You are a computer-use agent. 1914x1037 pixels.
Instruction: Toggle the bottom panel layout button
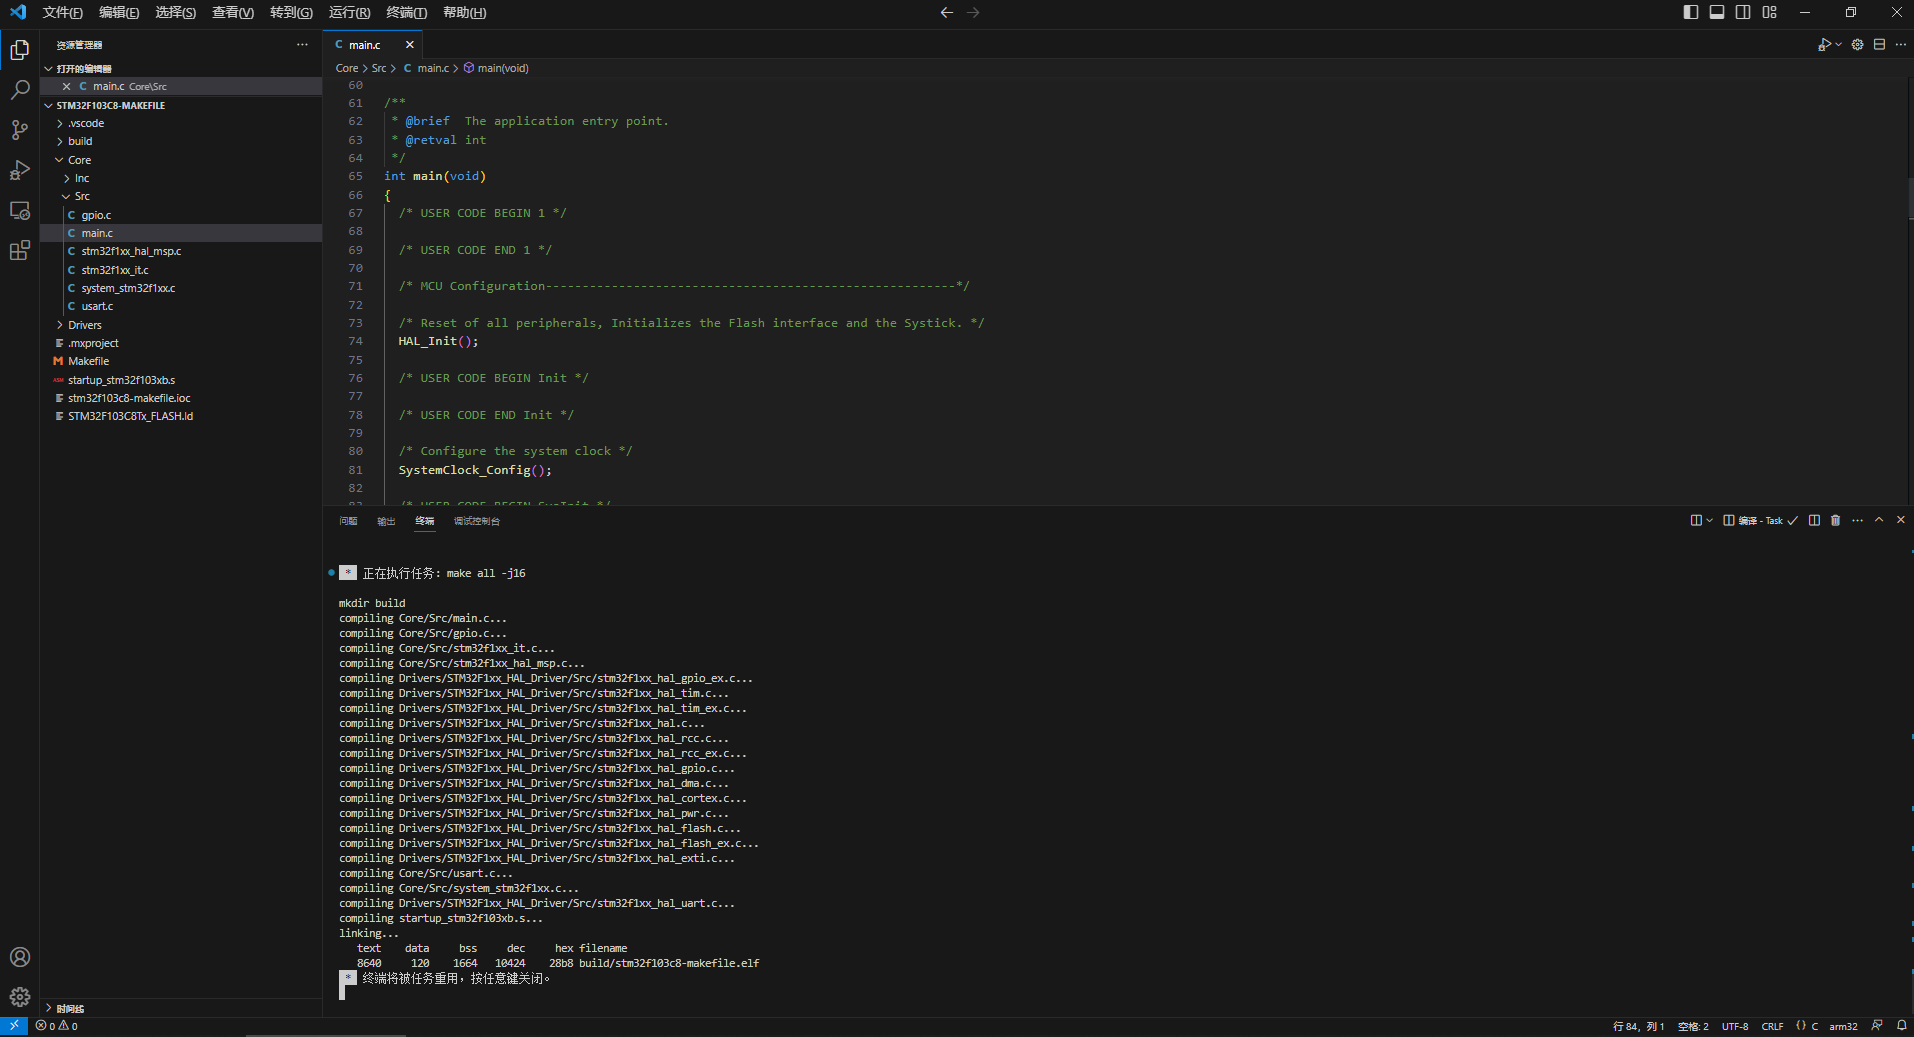tap(1717, 12)
